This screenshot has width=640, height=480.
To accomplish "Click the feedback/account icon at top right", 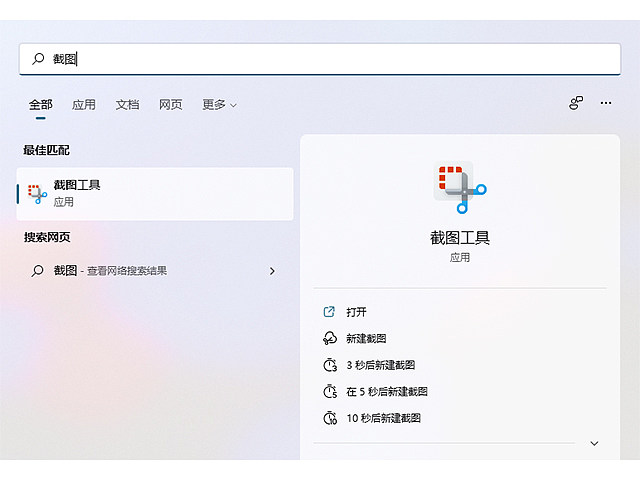I will 576,103.
